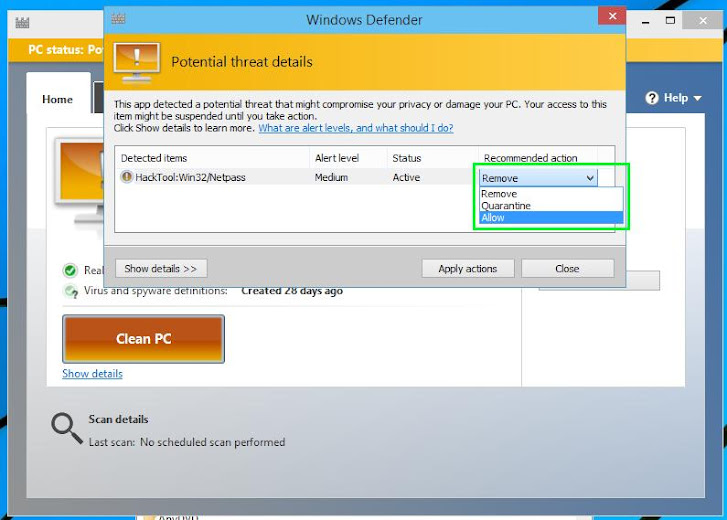Click the Status column header

pyautogui.click(x=433, y=158)
